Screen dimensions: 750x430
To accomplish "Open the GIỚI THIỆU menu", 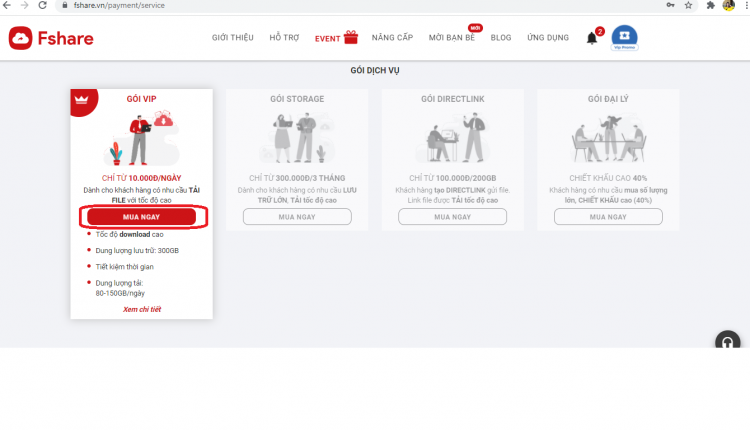I will [232, 38].
